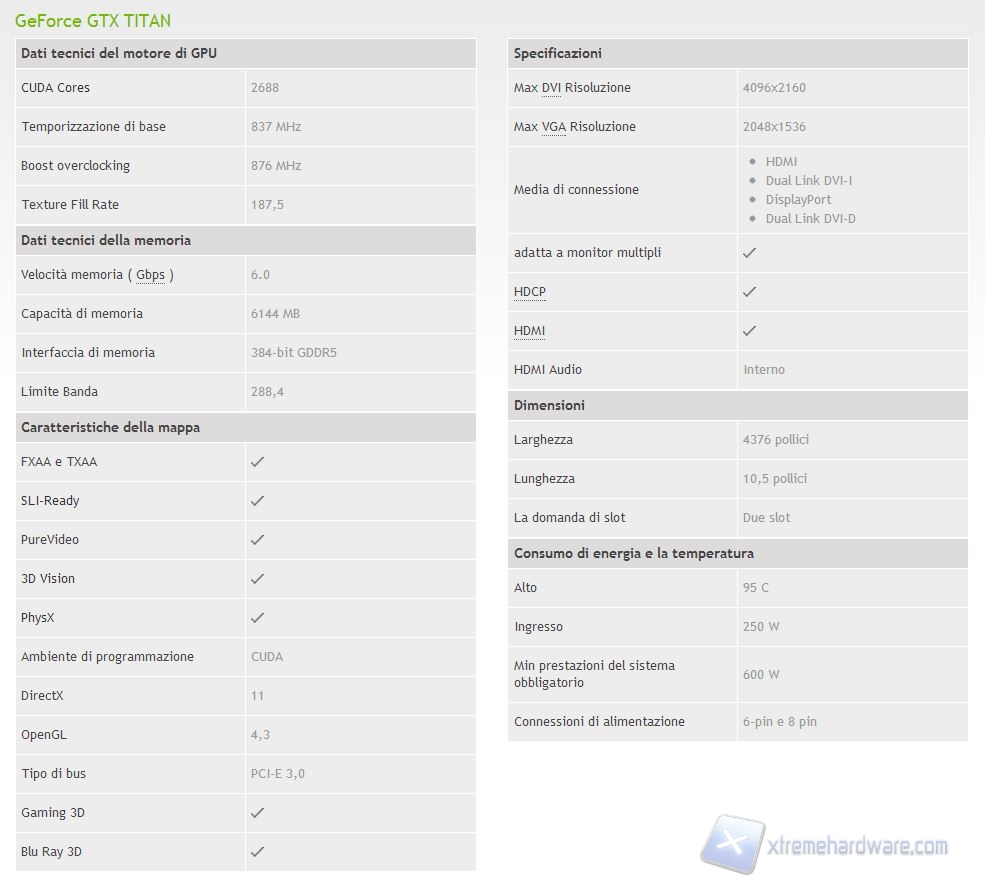Image resolution: width=985 pixels, height=879 pixels.
Task: Click the underlined DVI abbreviation
Action: [551, 88]
